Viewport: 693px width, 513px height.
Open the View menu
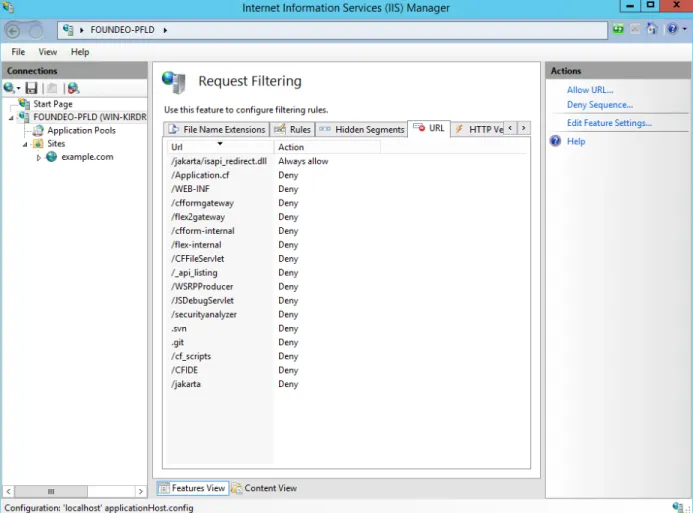click(47, 52)
